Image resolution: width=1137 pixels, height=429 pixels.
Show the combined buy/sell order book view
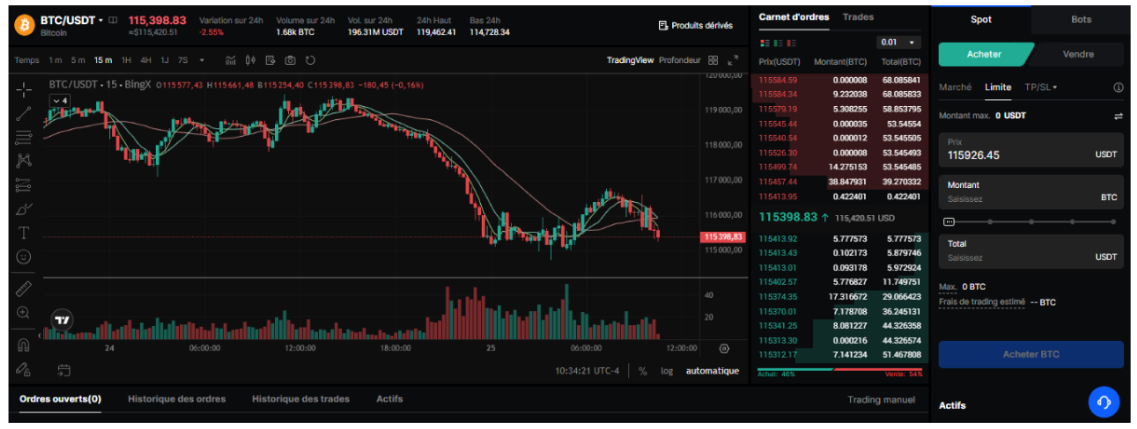[763, 43]
